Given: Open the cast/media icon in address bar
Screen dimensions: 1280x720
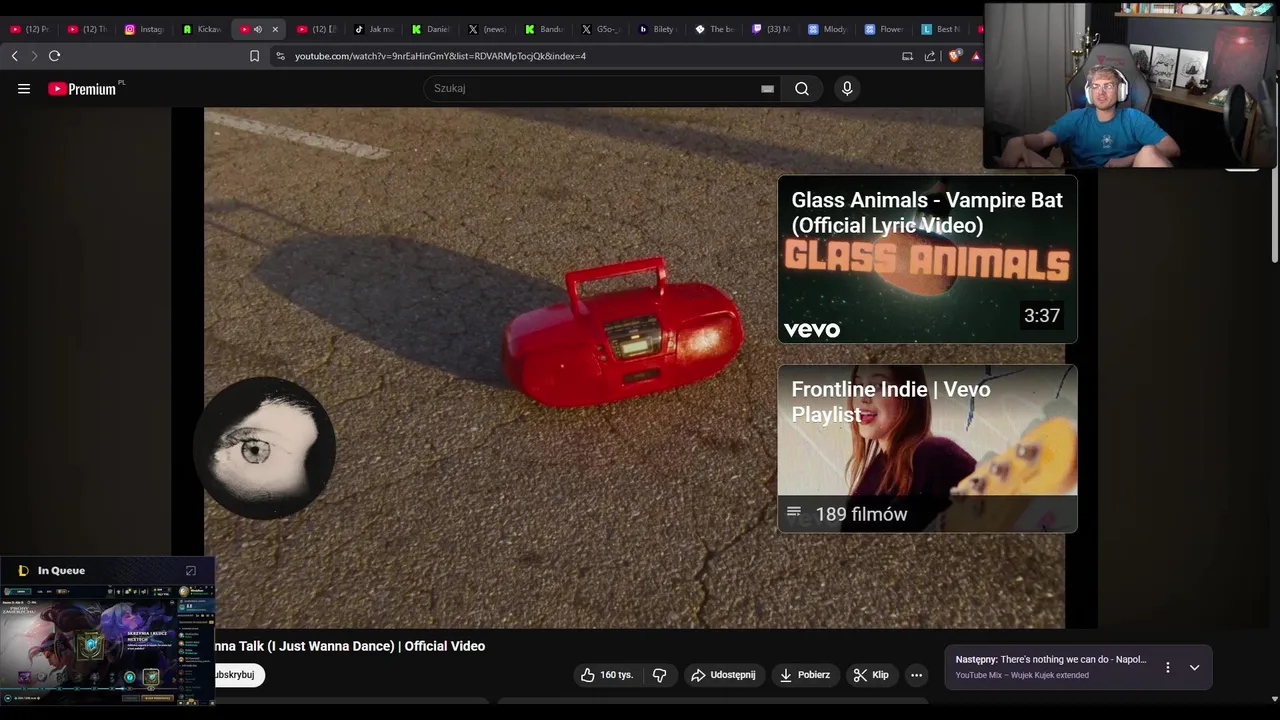Looking at the screenshot, I should coord(908,56).
